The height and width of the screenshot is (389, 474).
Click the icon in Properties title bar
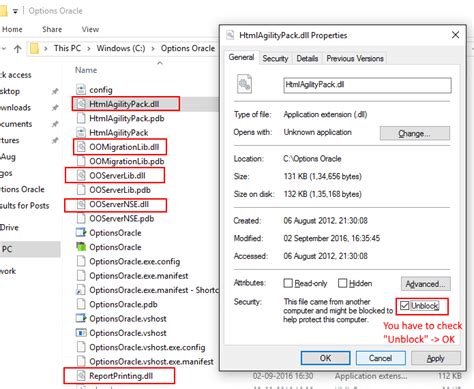click(x=230, y=35)
